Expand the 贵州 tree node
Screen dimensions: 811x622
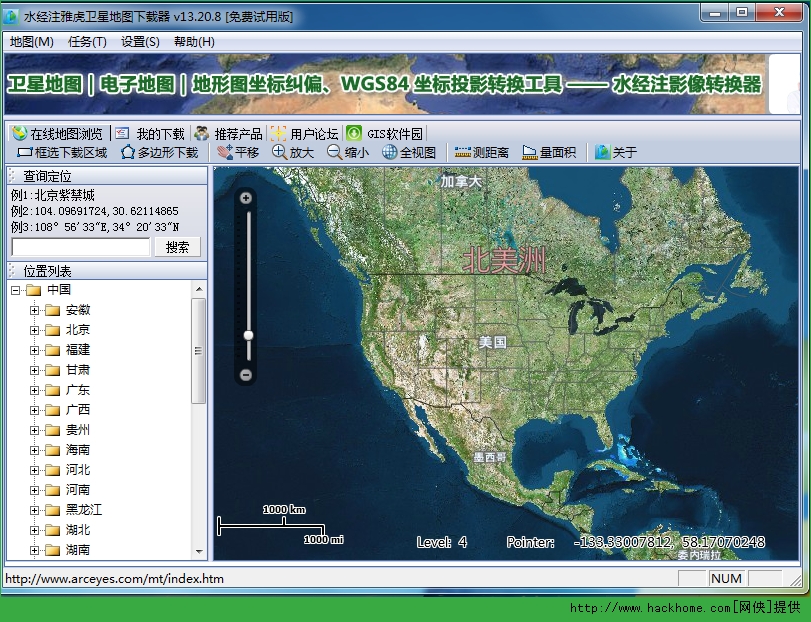[34, 430]
